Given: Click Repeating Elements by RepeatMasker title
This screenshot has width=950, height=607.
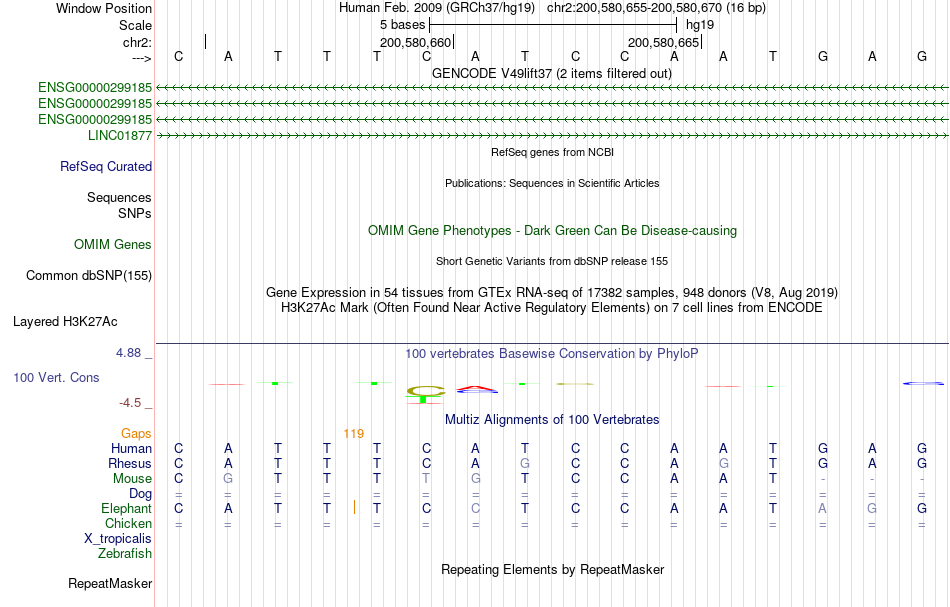Looking at the screenshot, I should [x=553, y=570].
